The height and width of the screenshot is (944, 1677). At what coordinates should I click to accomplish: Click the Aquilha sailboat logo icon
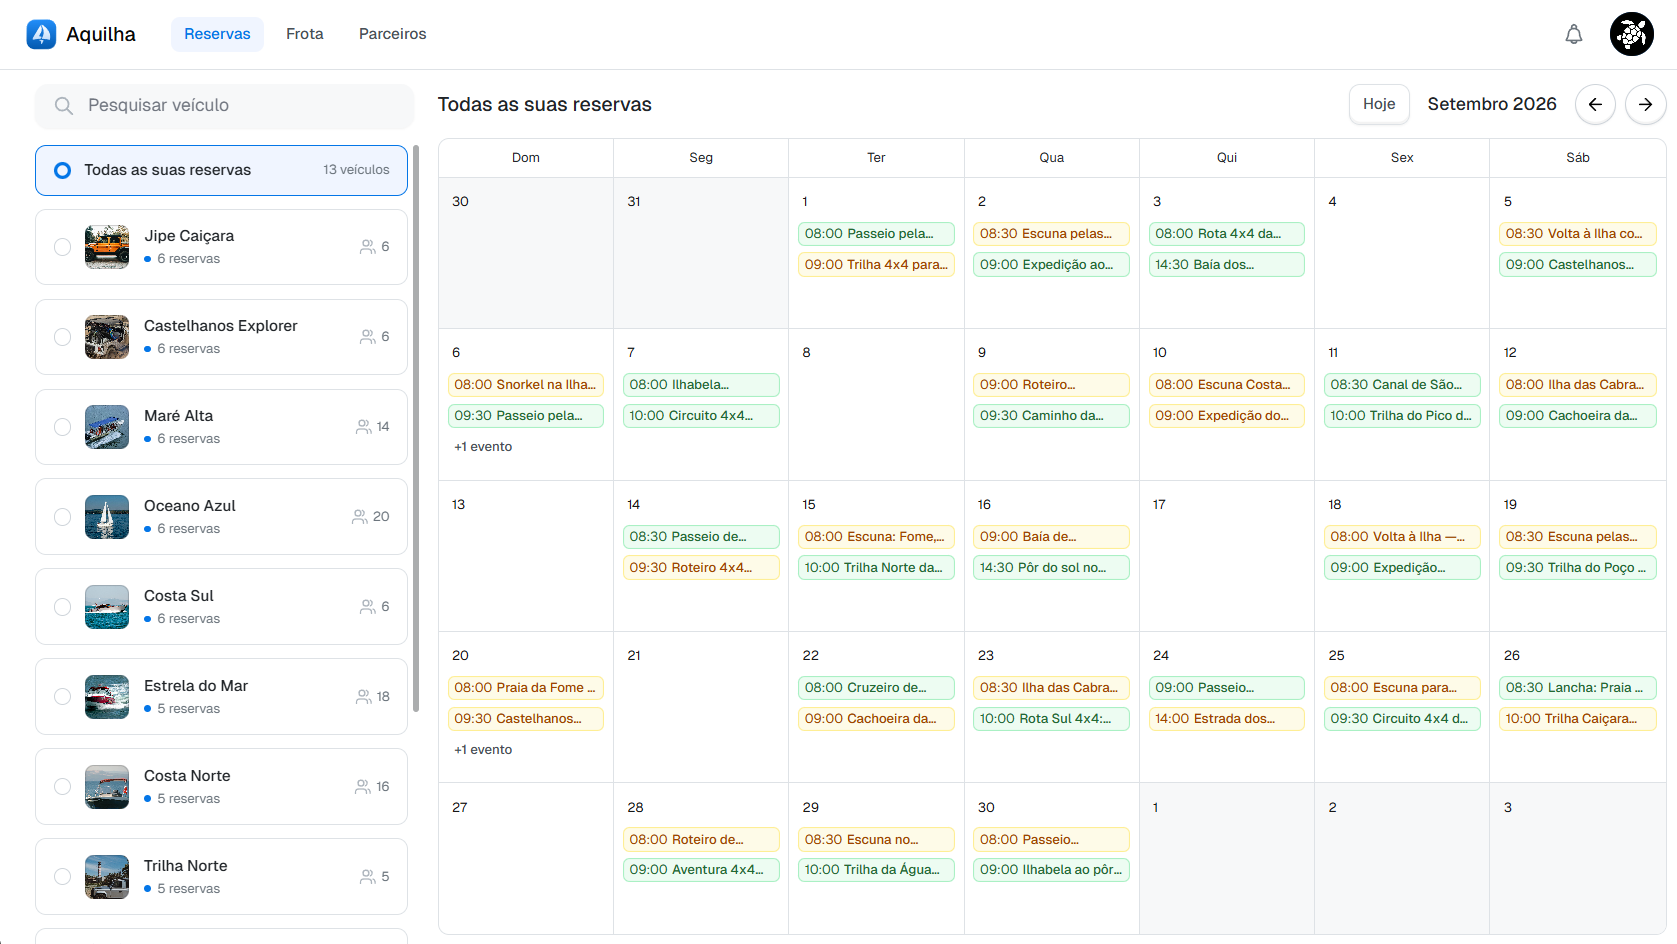coord(41,34)
